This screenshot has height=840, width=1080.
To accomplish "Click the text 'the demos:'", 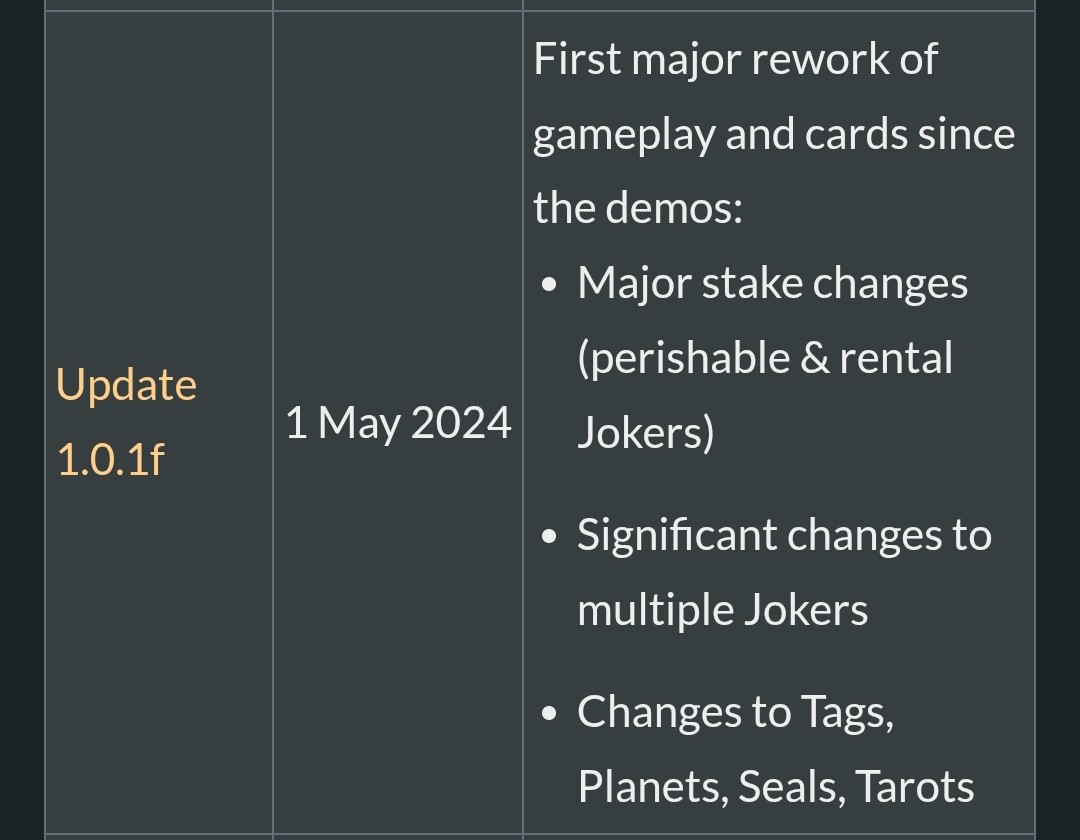I will (638, 208).
